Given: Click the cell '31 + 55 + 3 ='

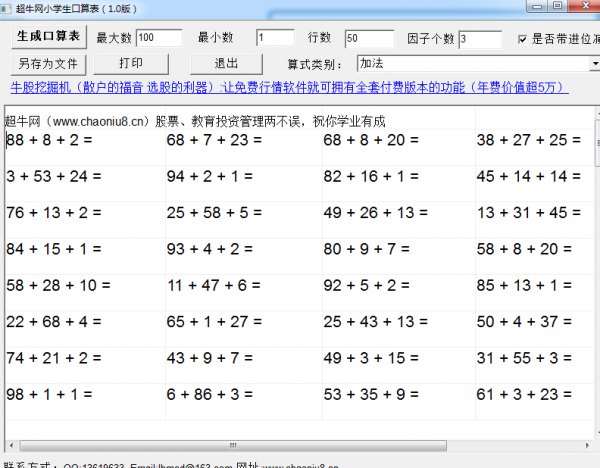Looking at the screenshot, I should tap(535, 365).
